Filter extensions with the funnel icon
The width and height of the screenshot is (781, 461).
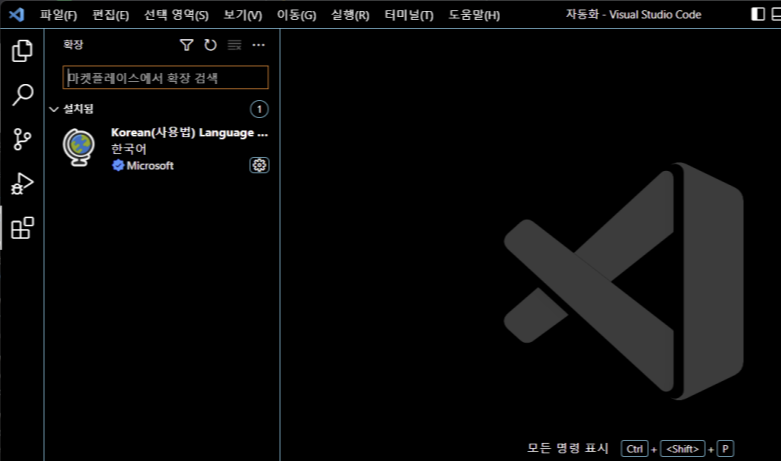pyautogui.click(x=186, y=45)
